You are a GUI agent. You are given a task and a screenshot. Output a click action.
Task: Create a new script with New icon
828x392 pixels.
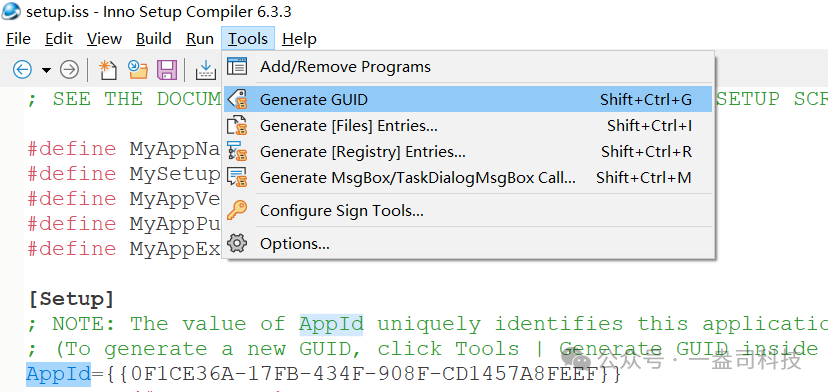point(108,69)
